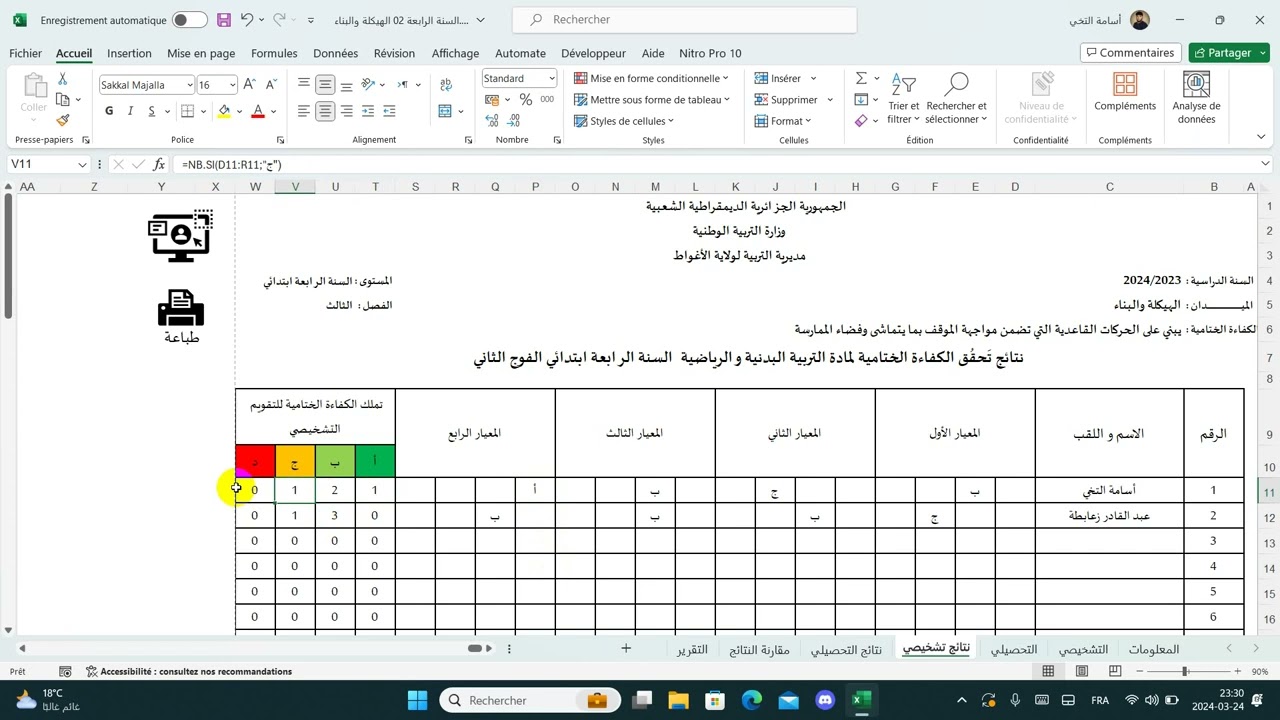Click the Rechercher search box in title bar

click(684, 20)
